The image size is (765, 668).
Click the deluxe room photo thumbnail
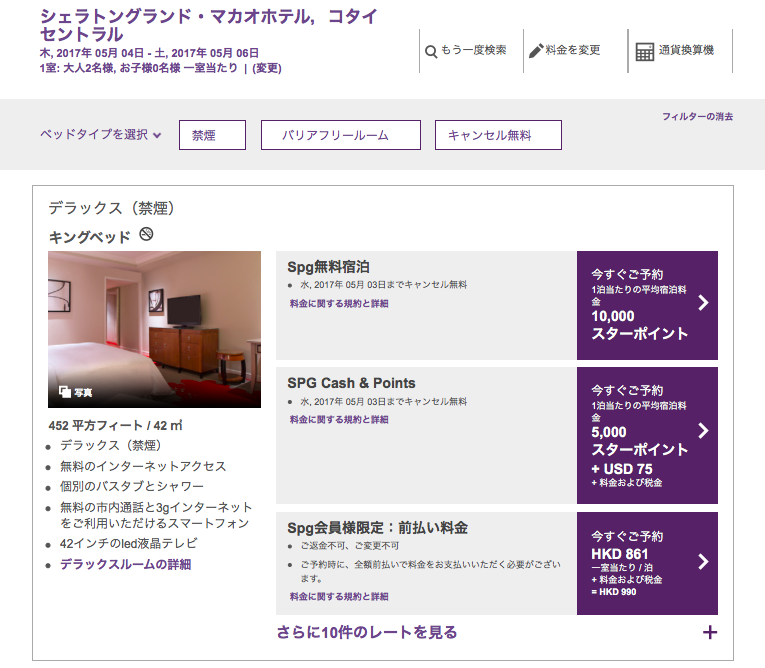pyautogui.click(x=154, y=329)
